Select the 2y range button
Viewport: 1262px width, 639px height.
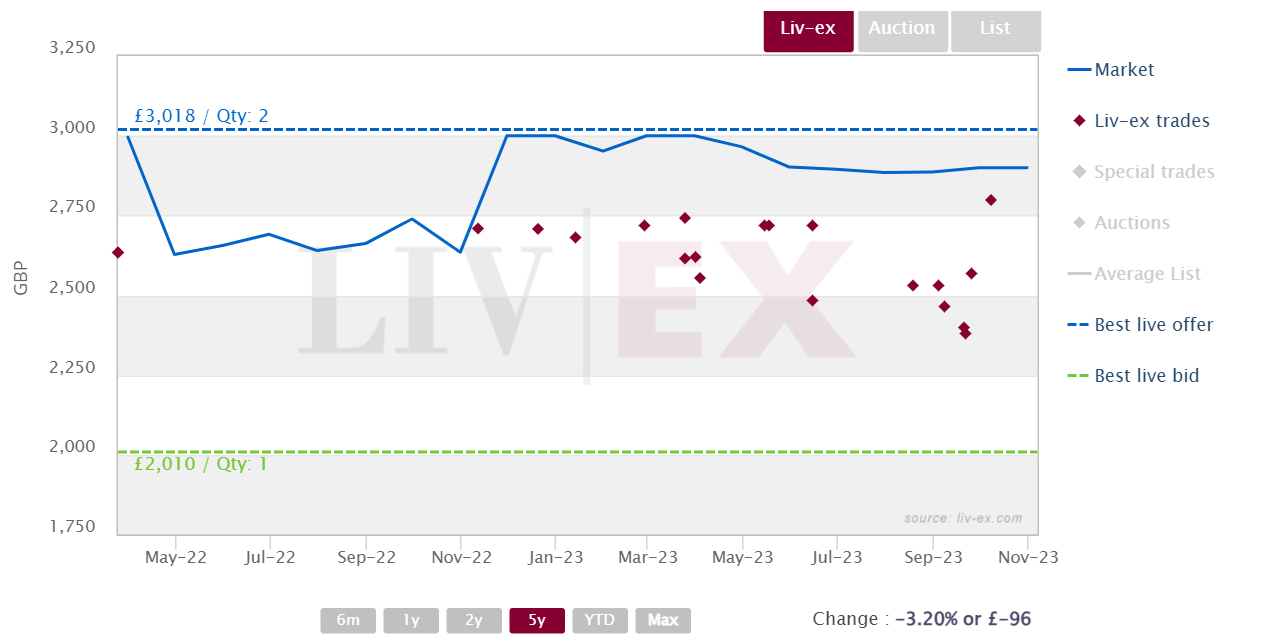click(x=474, y=620)
